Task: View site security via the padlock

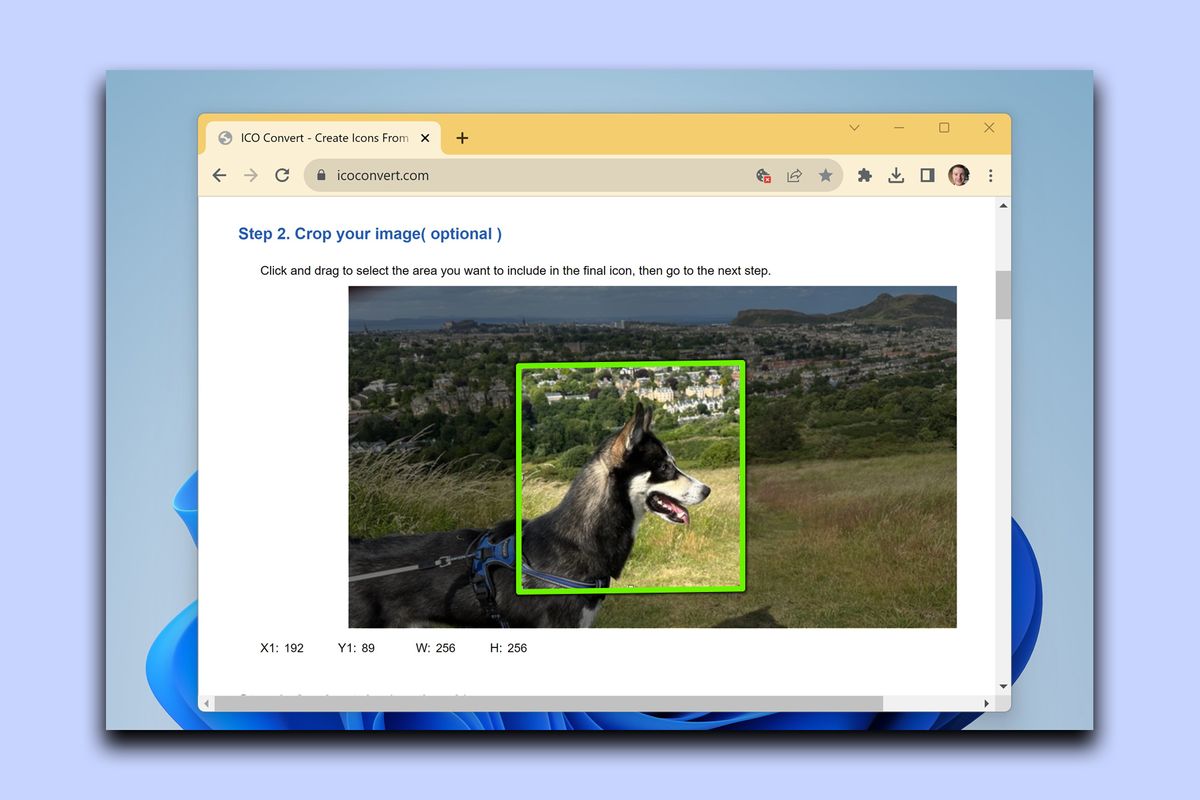Action: 321,174
